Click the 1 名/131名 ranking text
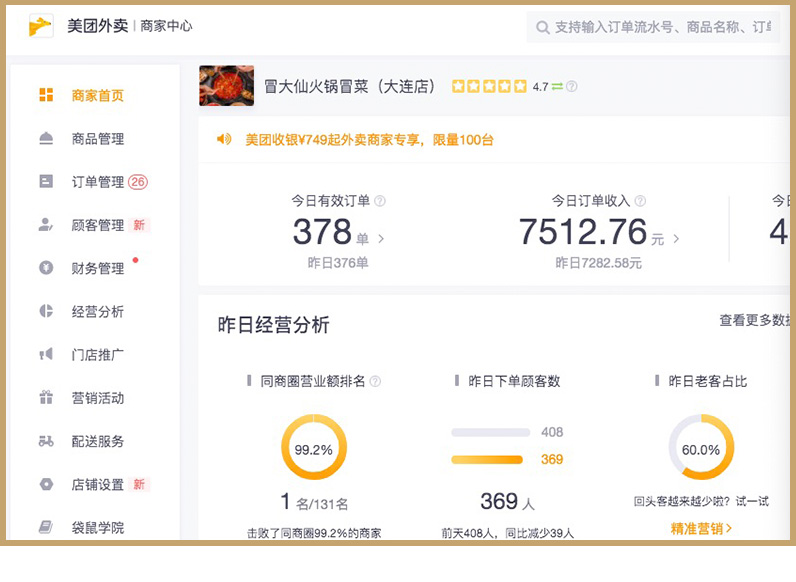Image resolution: width=796 pixels, height=582 pixels. point(314,502)
